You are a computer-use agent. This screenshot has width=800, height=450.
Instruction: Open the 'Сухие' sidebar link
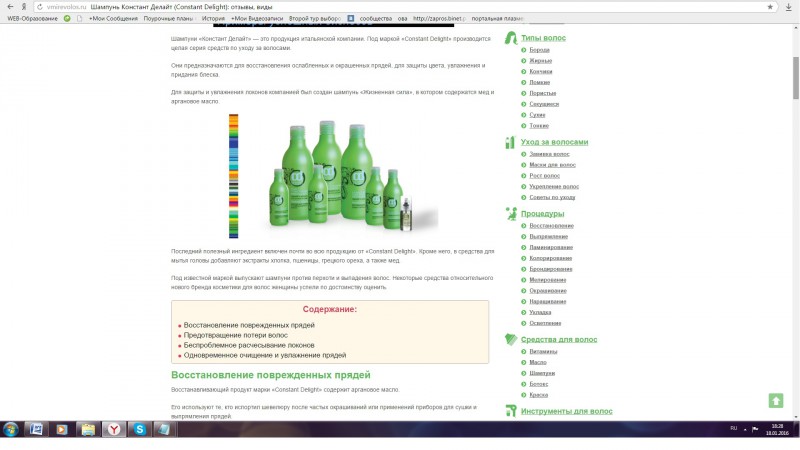tap(537, 115)
